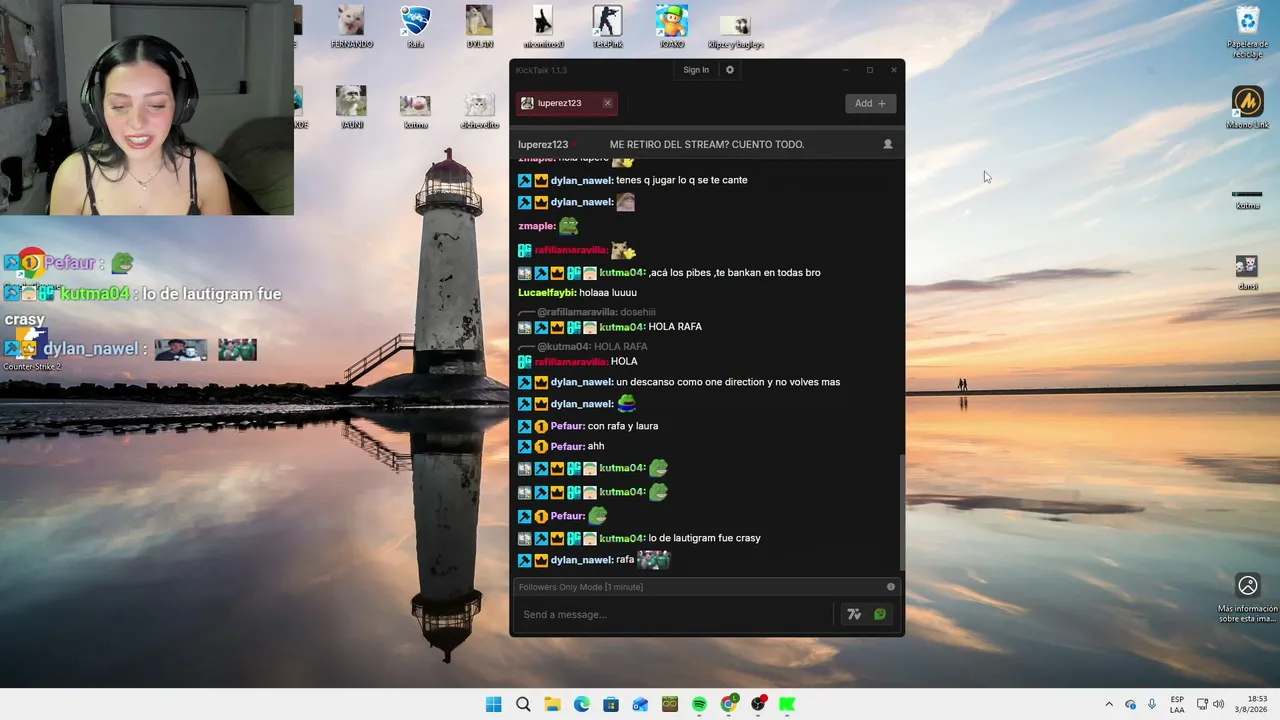Click the 'tenes q jugar' message
Viewport: 1280px width, 720px height.
pyautogui.click(x=682, y=180)
